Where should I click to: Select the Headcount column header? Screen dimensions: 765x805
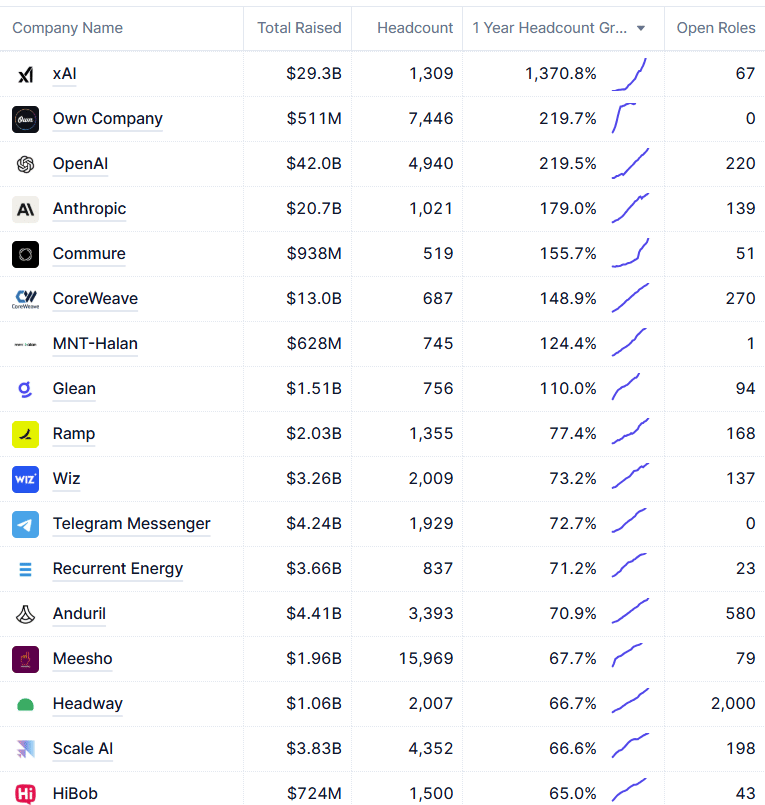point(415,28)
